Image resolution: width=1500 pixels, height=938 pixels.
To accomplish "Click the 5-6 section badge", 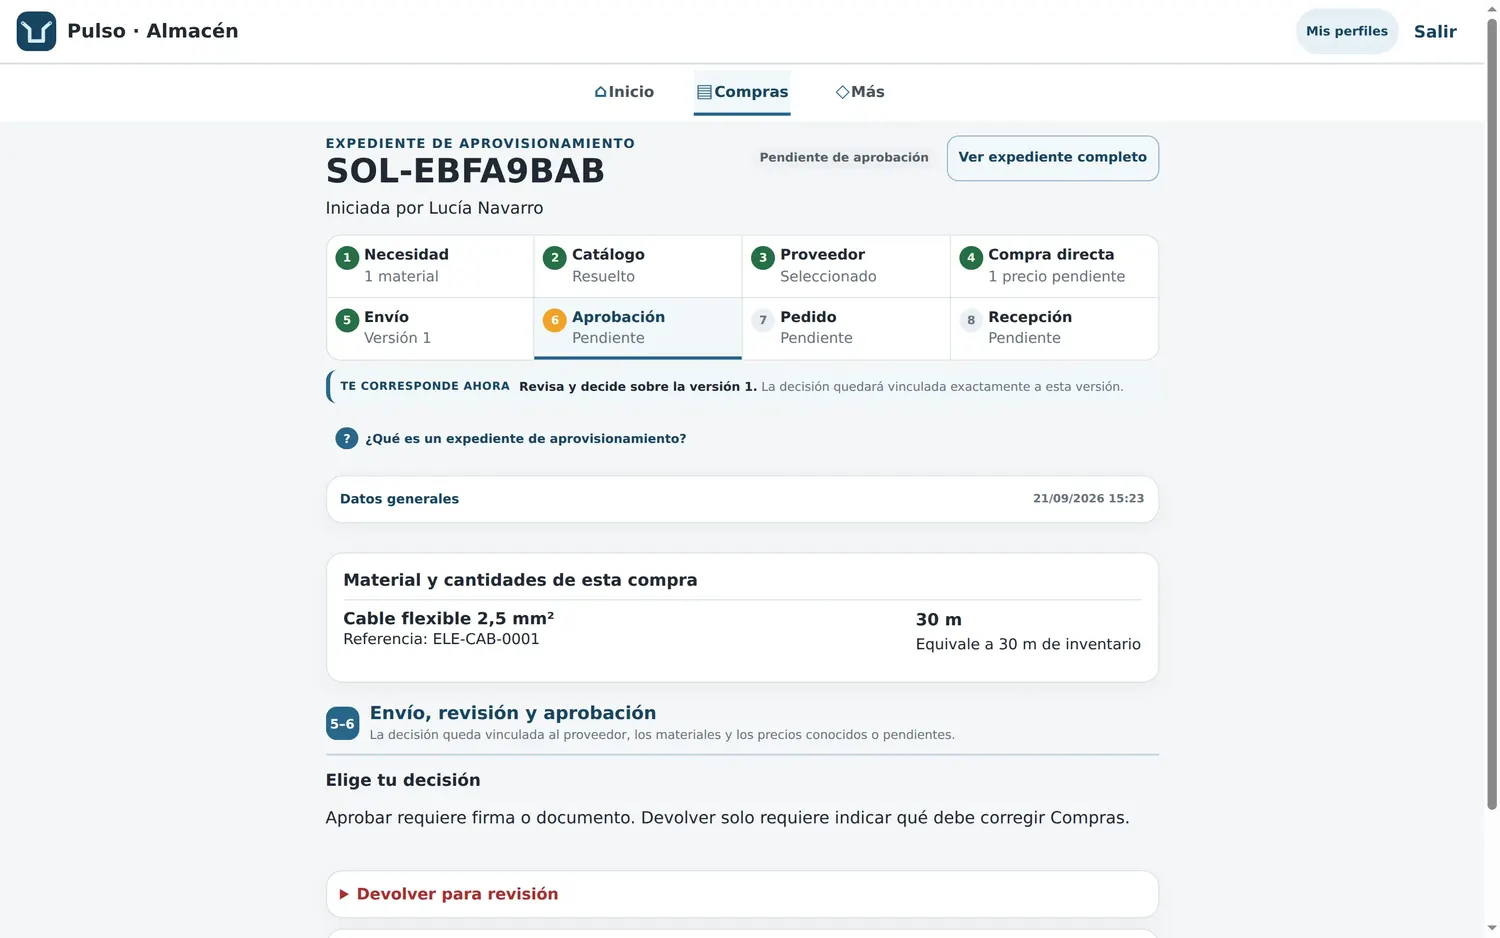I will (342, 724).
